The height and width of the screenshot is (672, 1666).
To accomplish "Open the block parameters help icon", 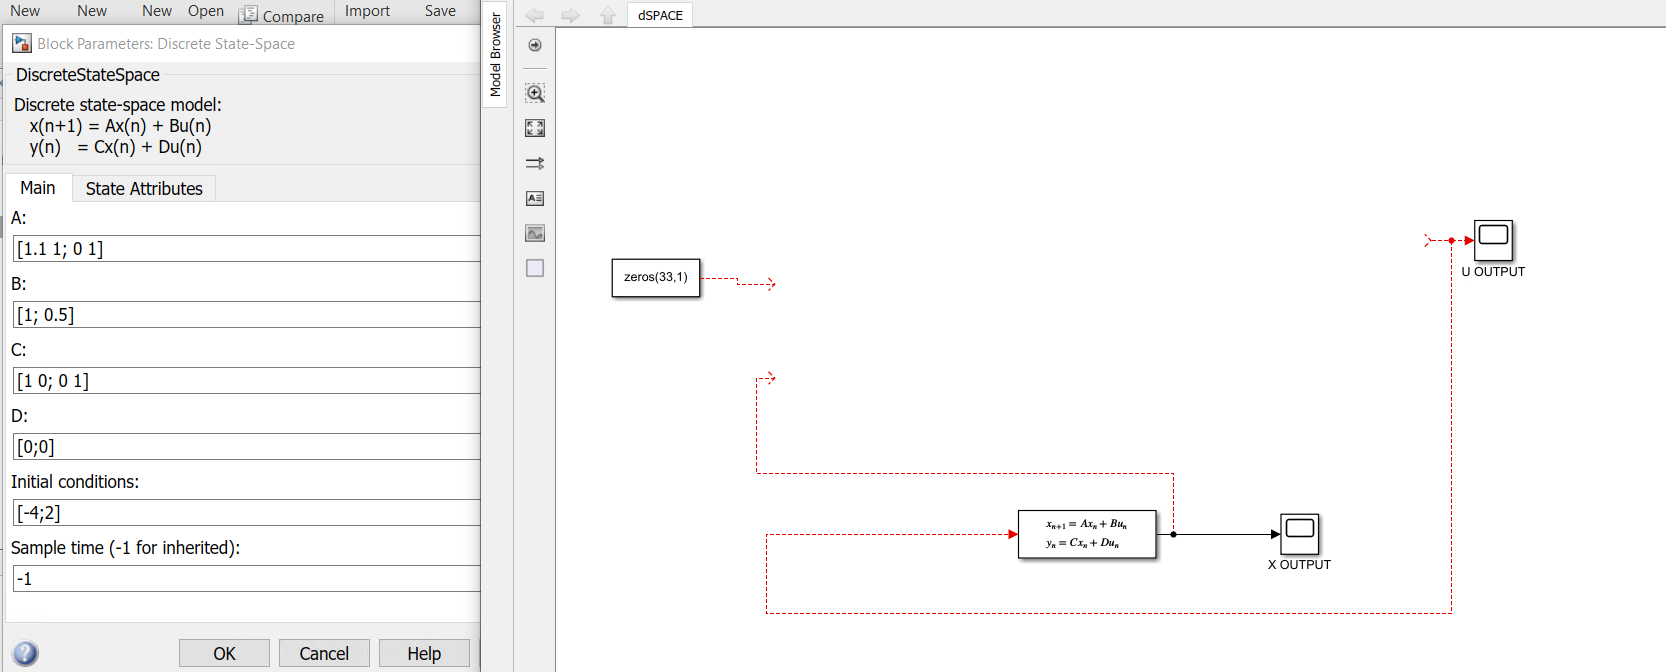I will 25,653.
